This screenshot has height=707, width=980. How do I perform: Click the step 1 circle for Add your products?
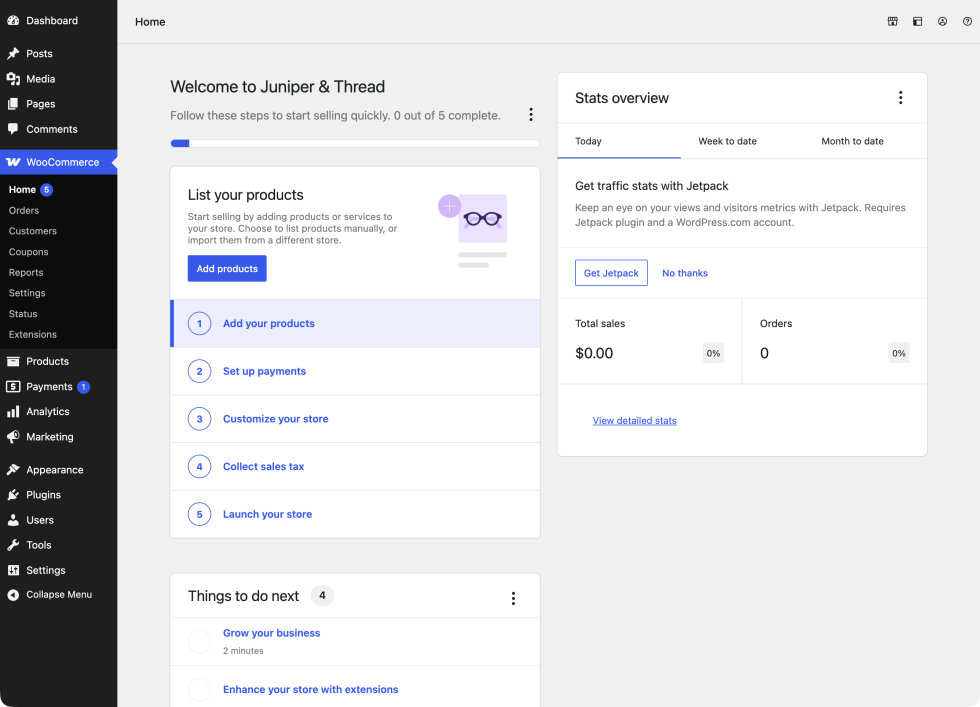coord(199,323)
